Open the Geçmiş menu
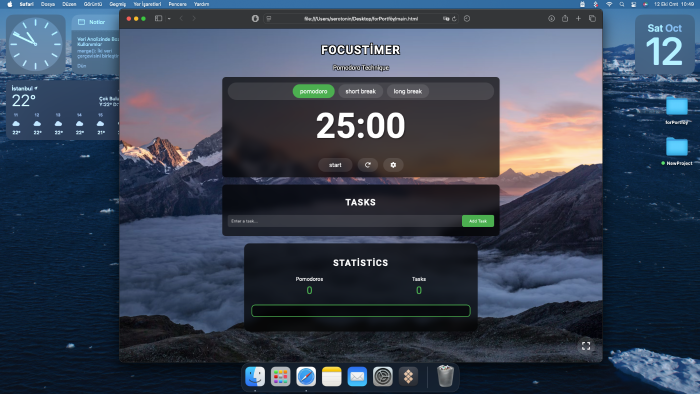The height and width of the screenshot is (394, 700). pos(118,4)
